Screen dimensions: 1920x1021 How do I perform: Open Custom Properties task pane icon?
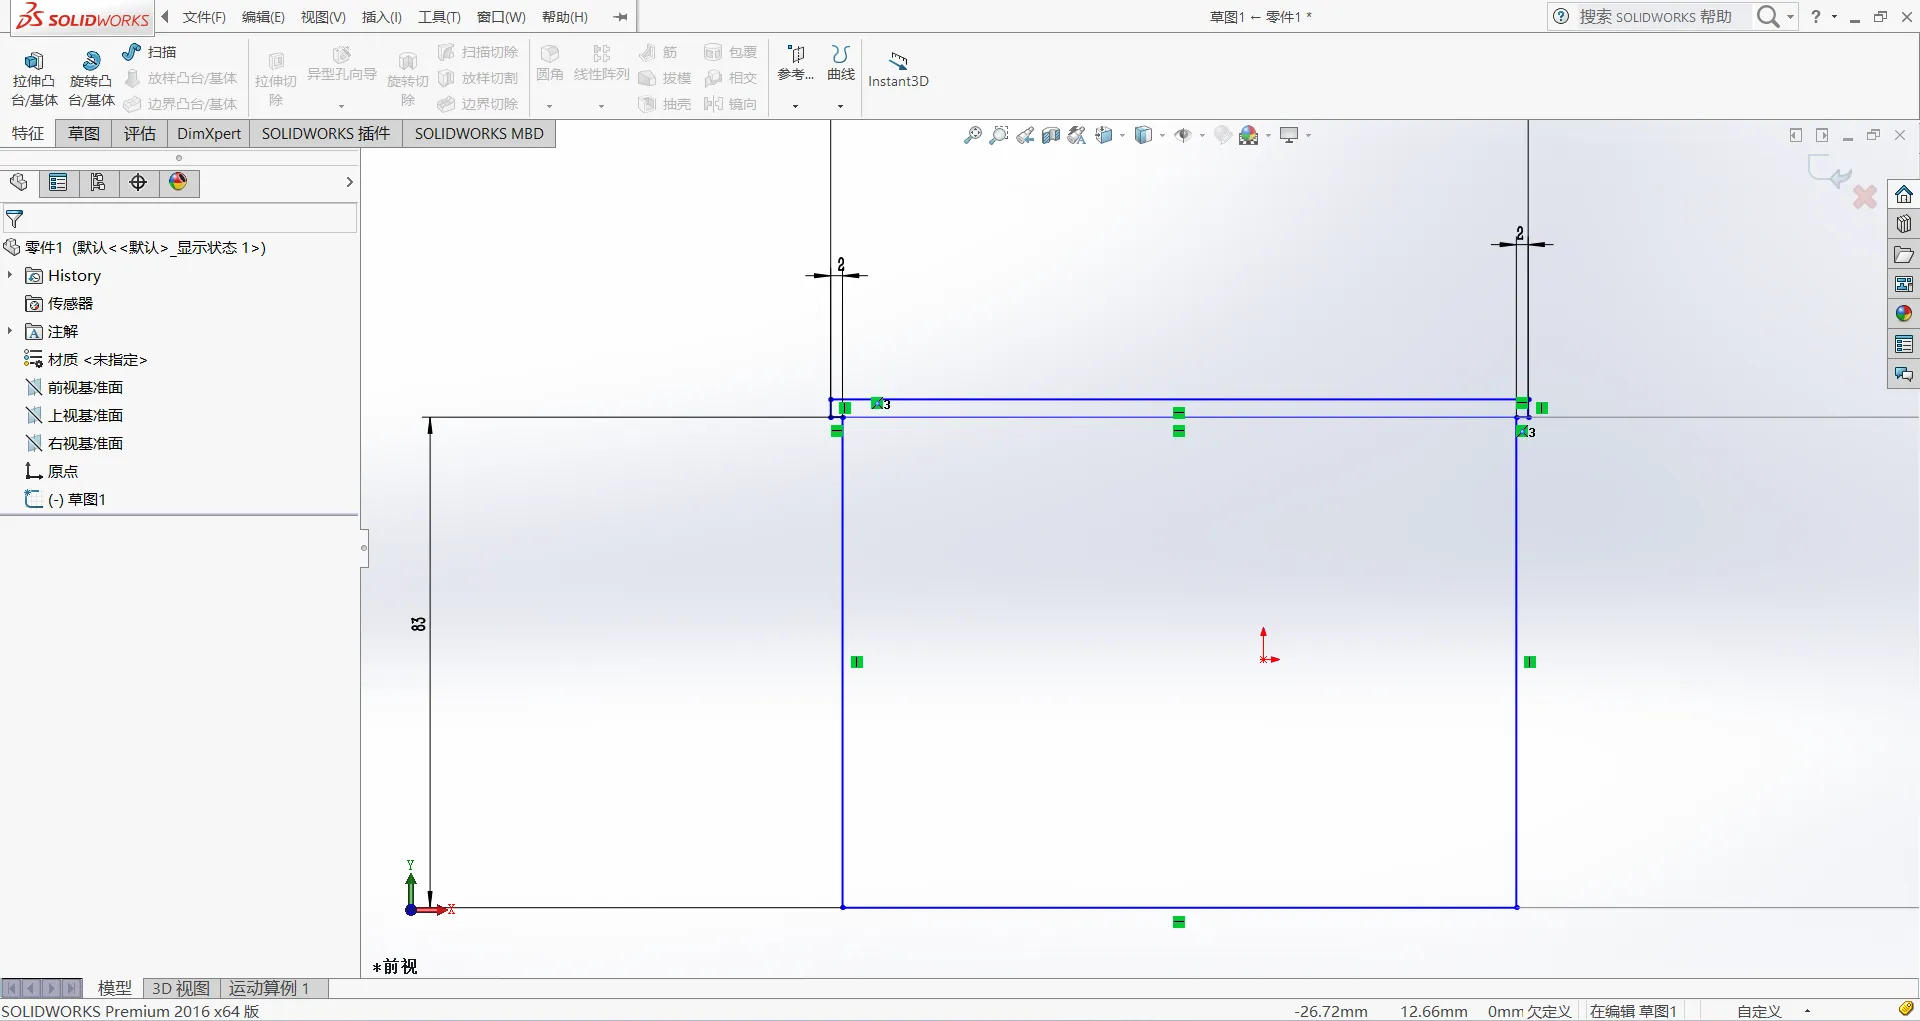click(x=1904, y=344)
